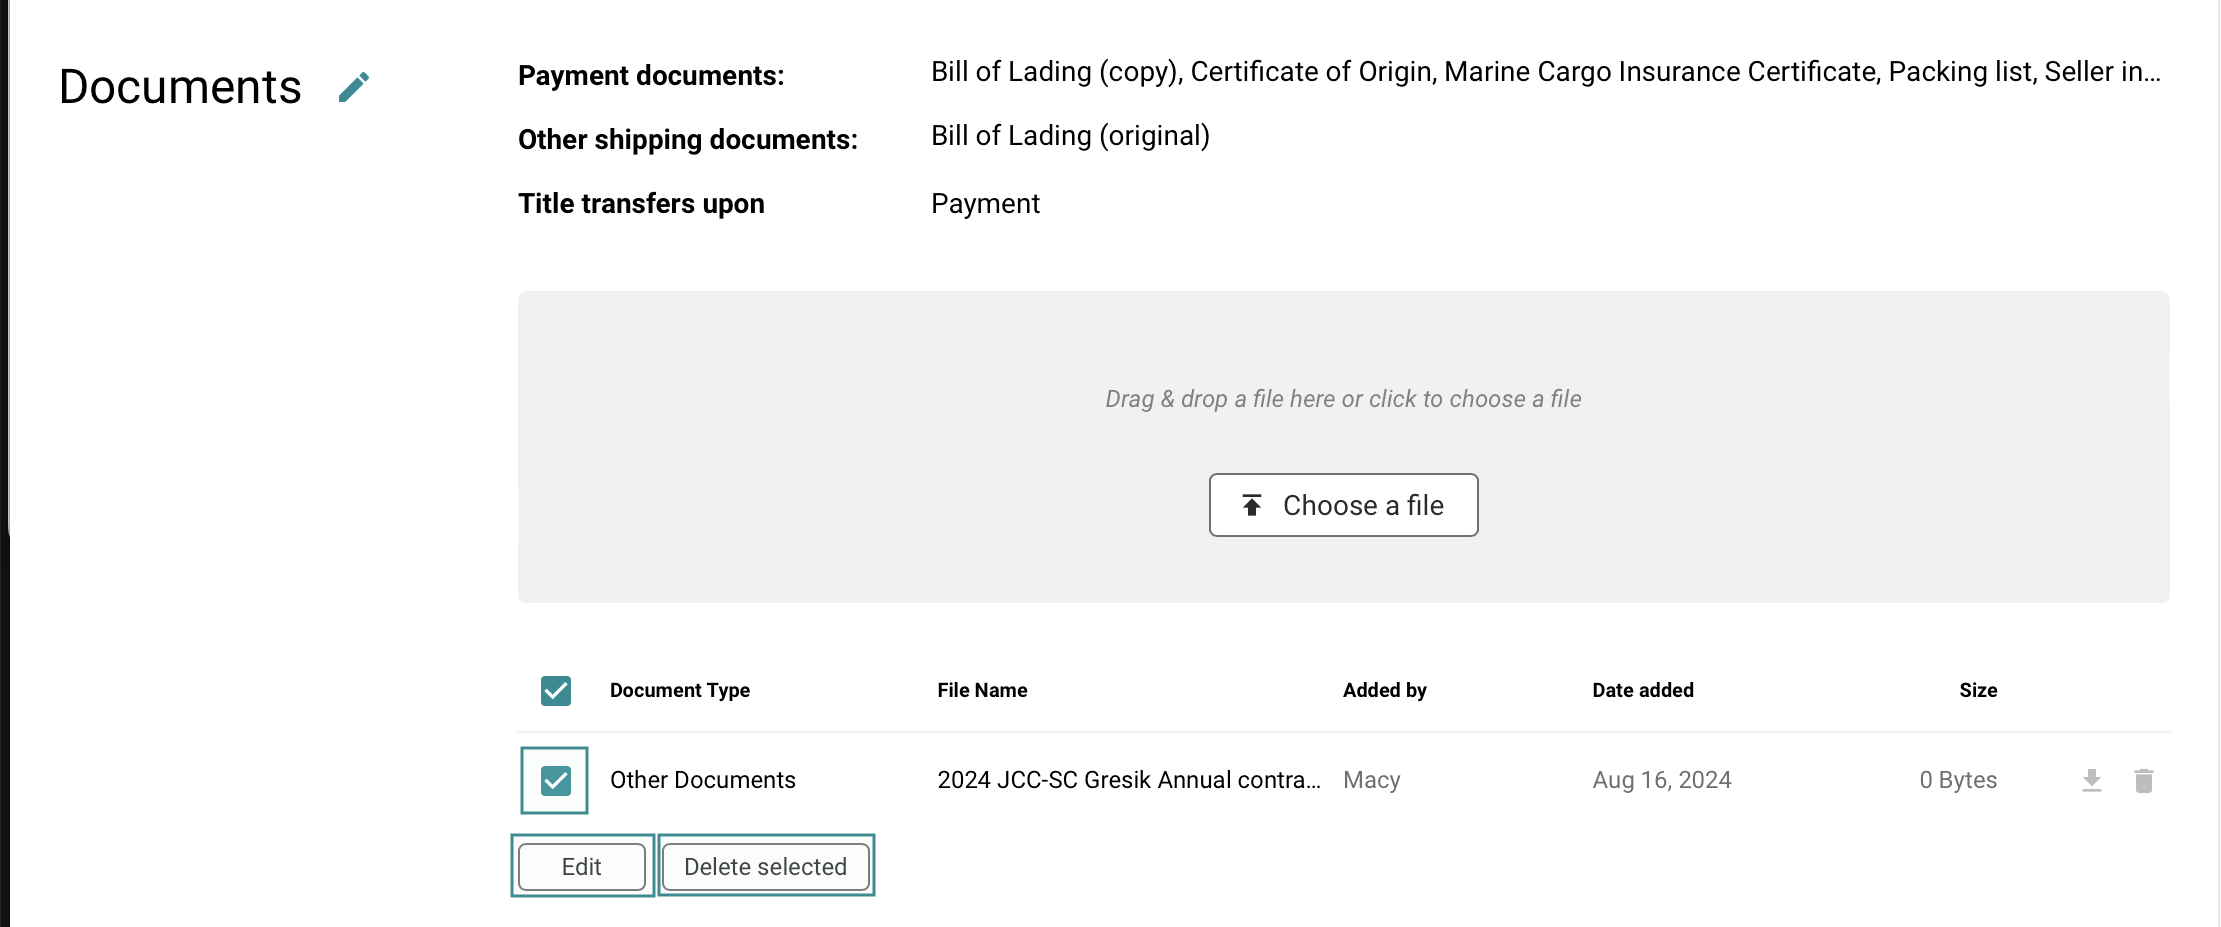Click Macy in the Added by column
This screenshot has width=2221, height=927.
pyautogui.click(x=1371, y=780)
